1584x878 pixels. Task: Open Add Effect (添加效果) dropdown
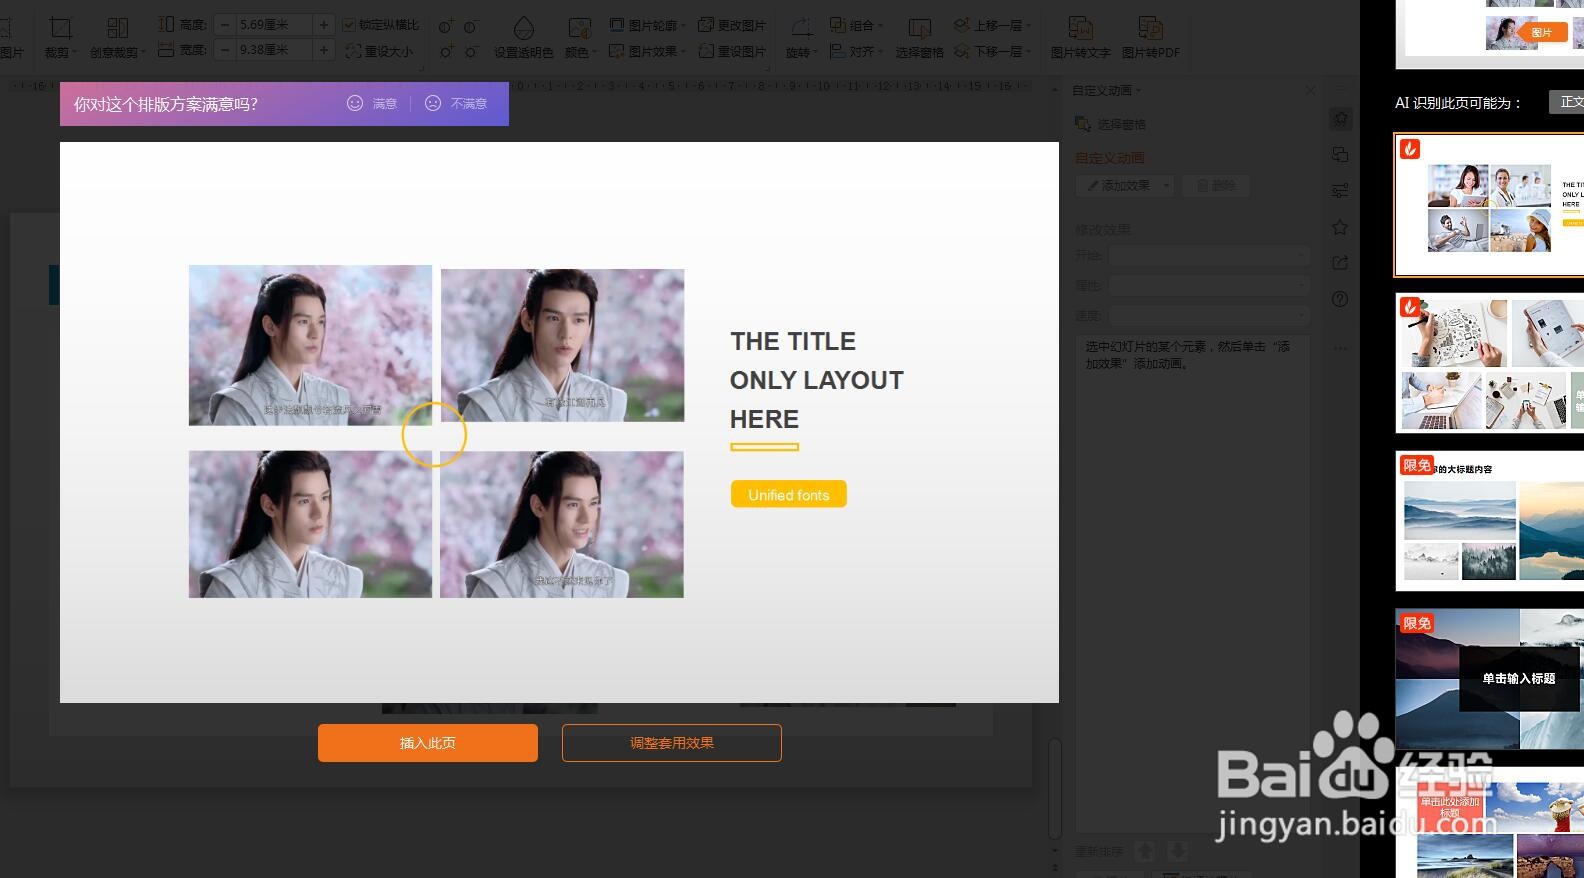pos(1124,186)
